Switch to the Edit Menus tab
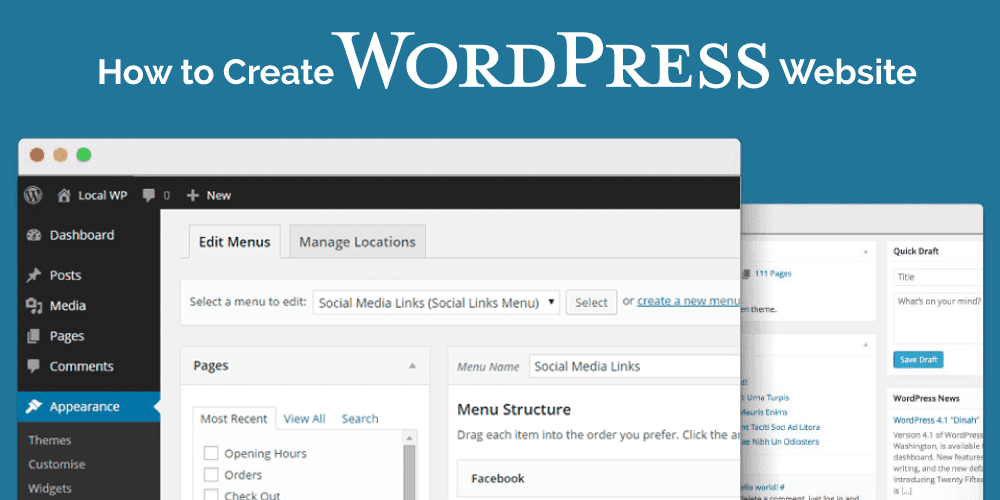Viewport: 1000px width, 500px height. [235, 242]
